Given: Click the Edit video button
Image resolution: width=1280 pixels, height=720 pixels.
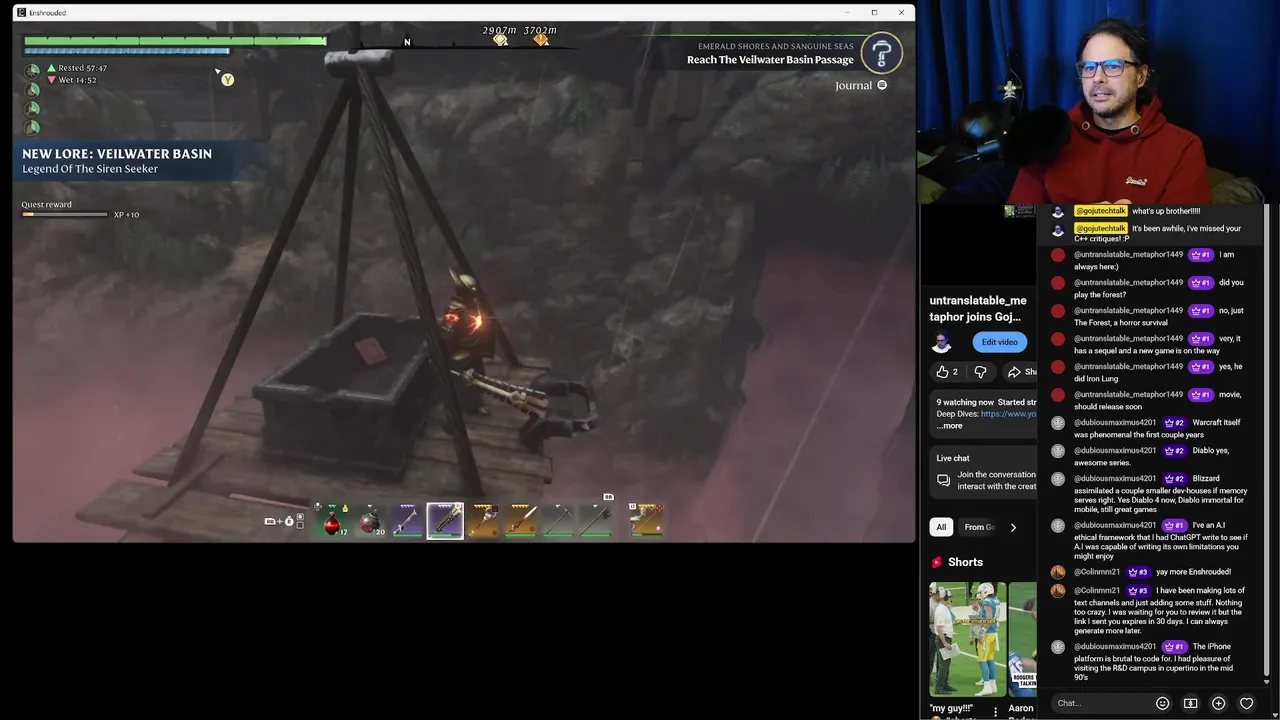Looking at the screenshot, I should [999, 342].
